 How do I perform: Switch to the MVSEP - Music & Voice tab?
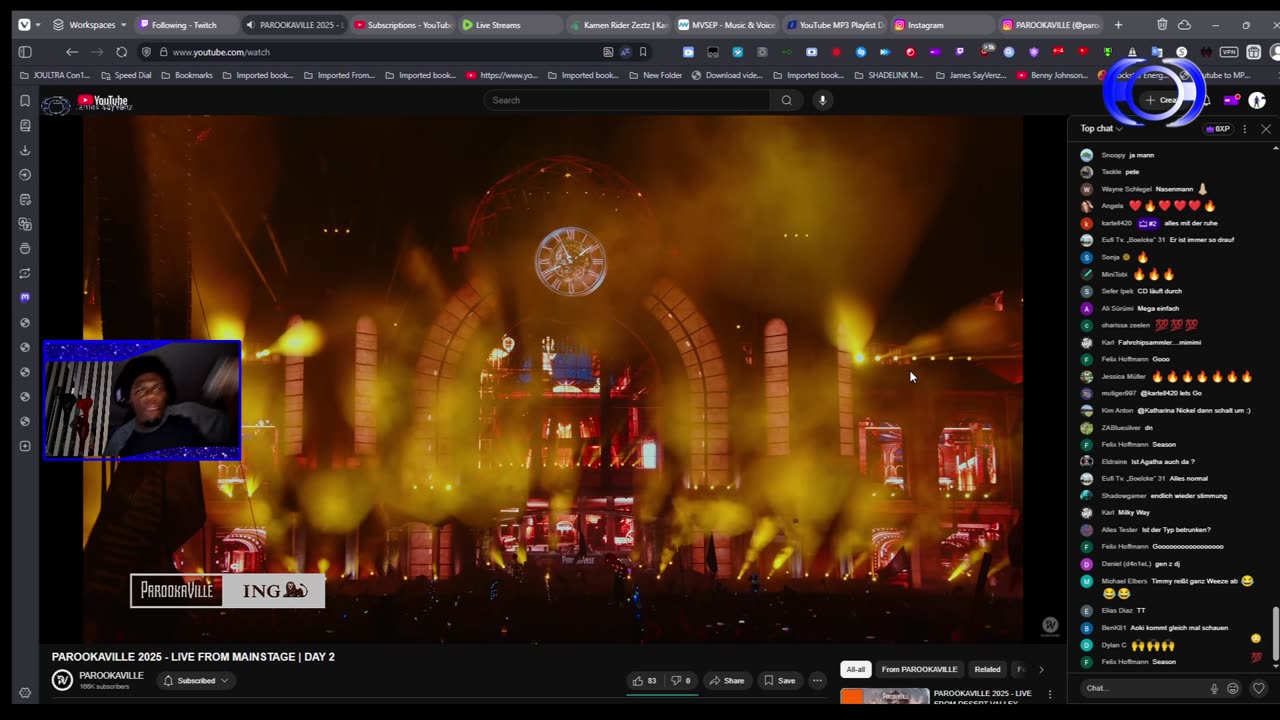pyautogui.click(x=727, y=25)
